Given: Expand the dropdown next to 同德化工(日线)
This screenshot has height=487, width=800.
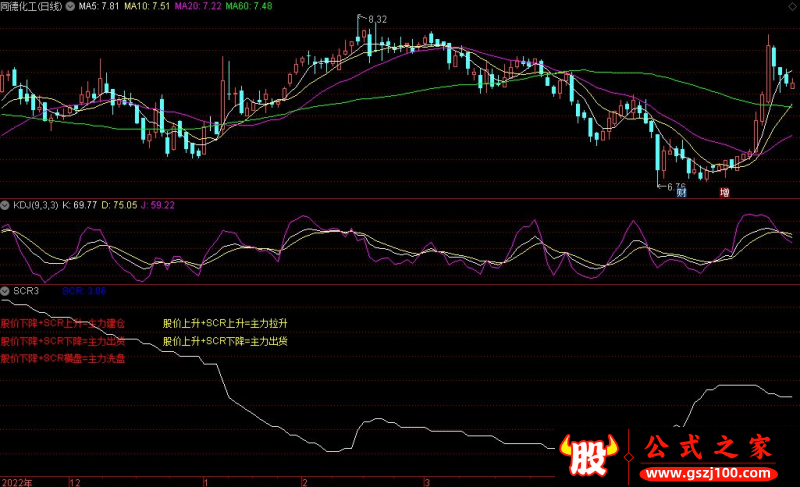Looking at the screenshot, I should 69,6.
